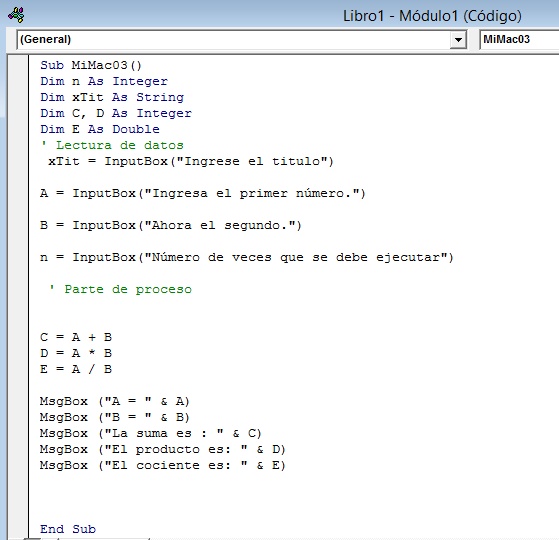Open the MiMac03 procedure combo box
The height and width of the screenshot is (540, 559).
coord(519,39)
